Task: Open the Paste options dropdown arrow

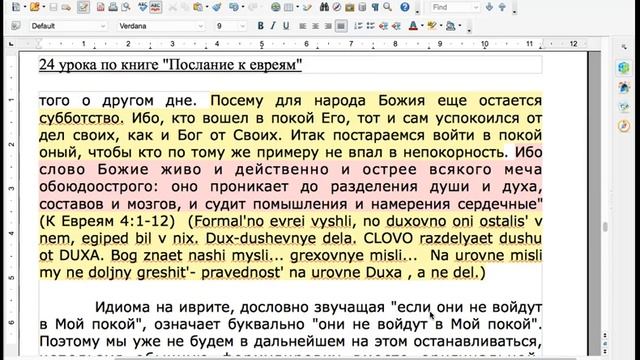Action: [x=207, y=7]
